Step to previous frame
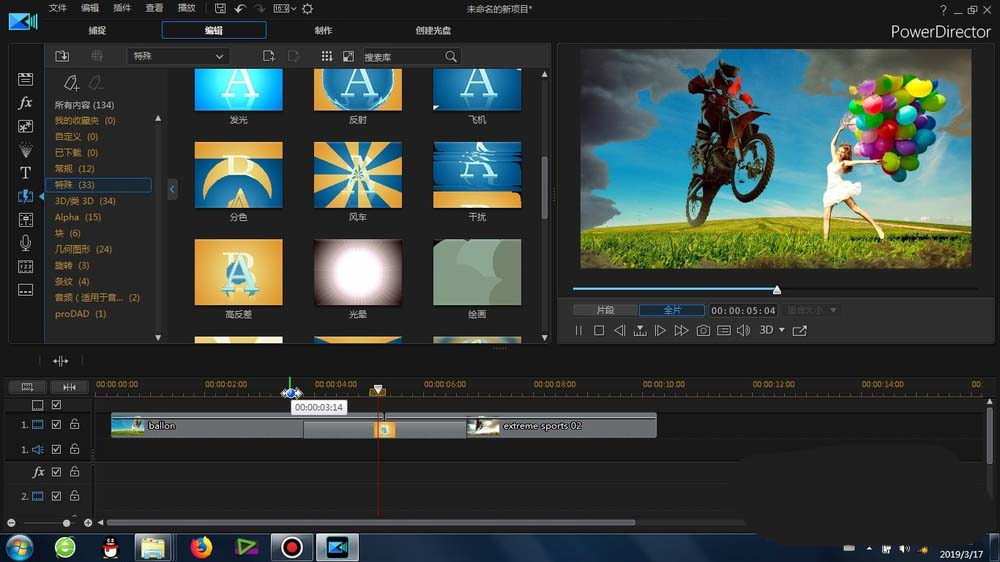The height and width of the screenshot is (562, 1000). [x=619, y=330]
